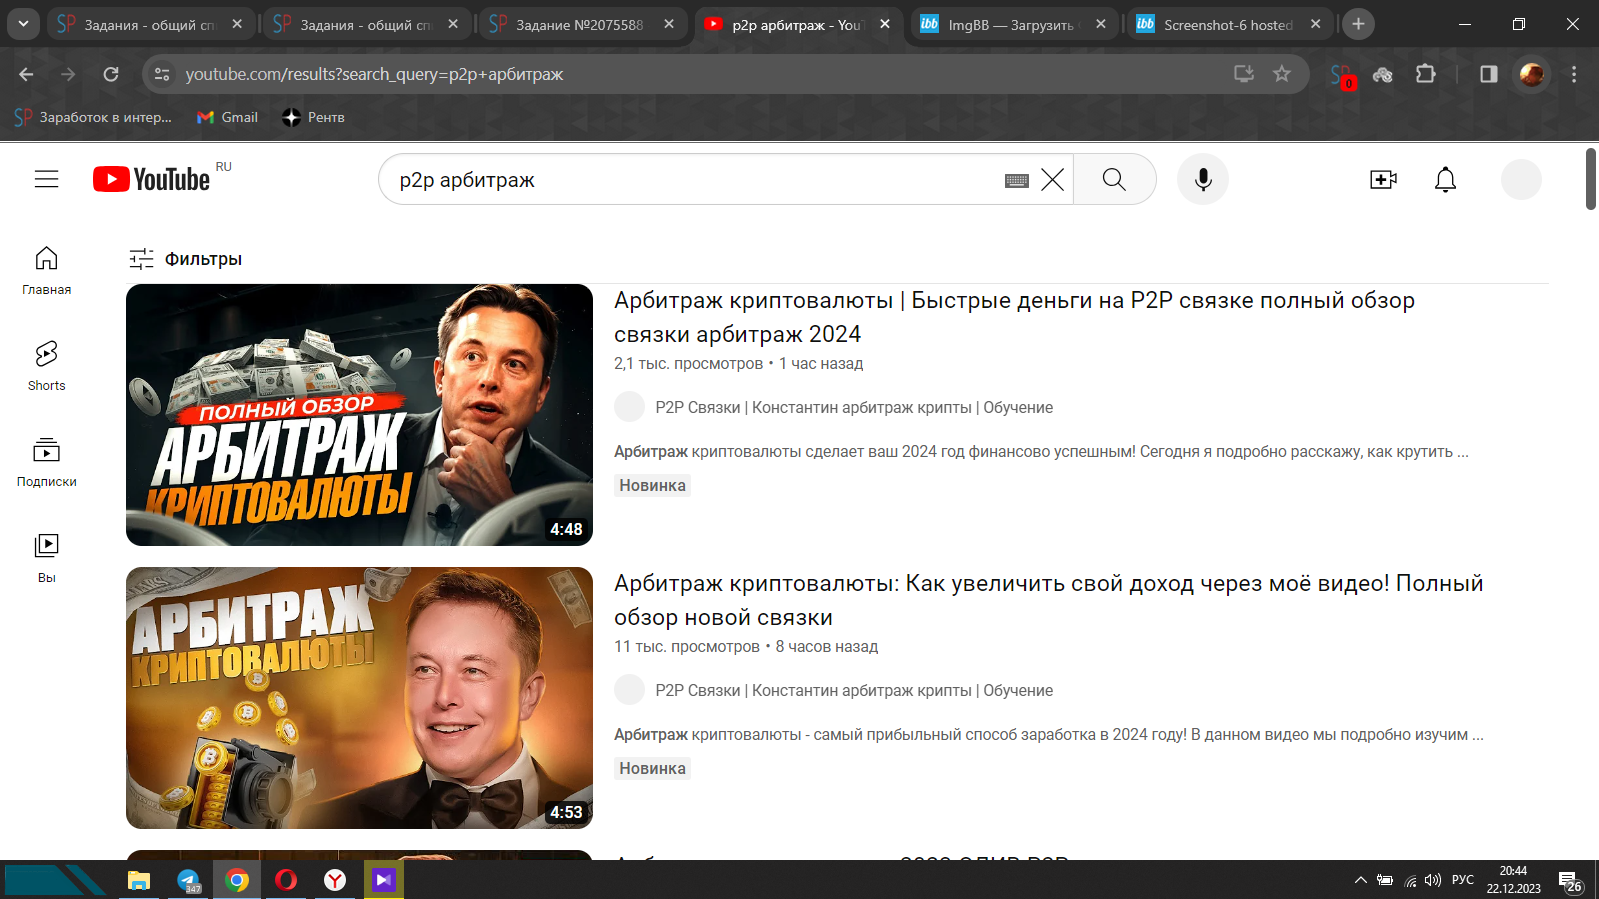Switch to the Screenshot-6 hosted tab
The image size is (1599, 899).
click(1228, 24)
